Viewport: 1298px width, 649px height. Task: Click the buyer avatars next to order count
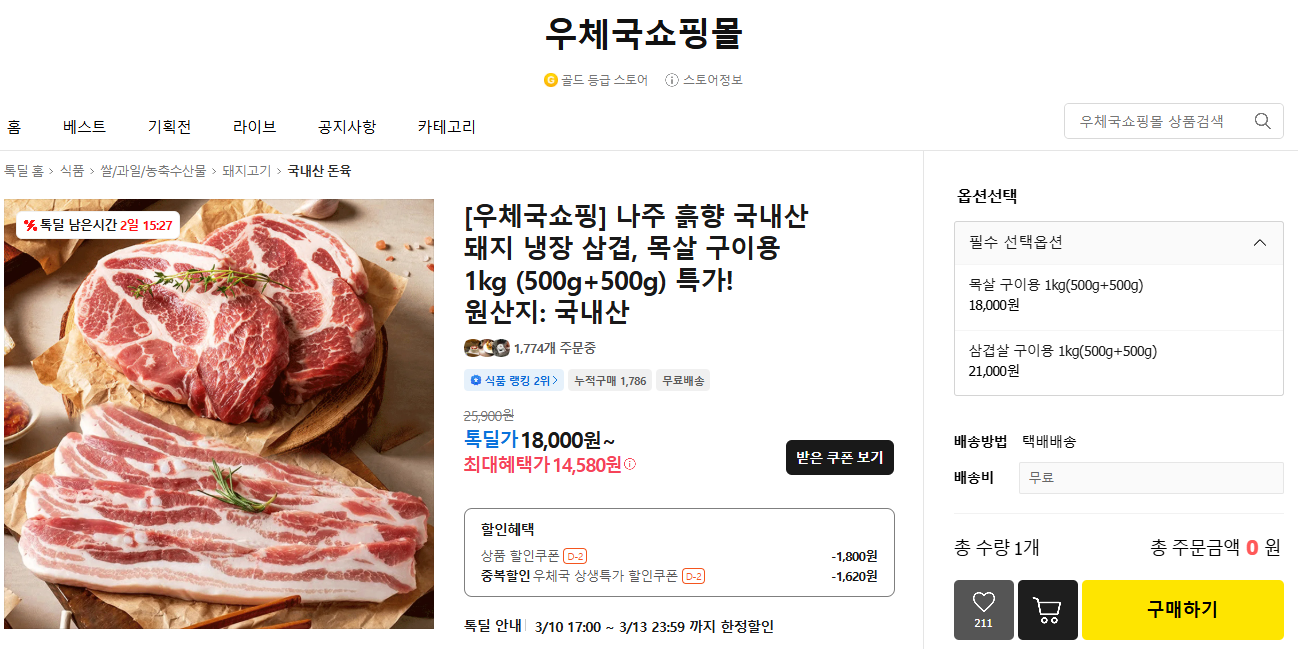[x=487, y=348]
